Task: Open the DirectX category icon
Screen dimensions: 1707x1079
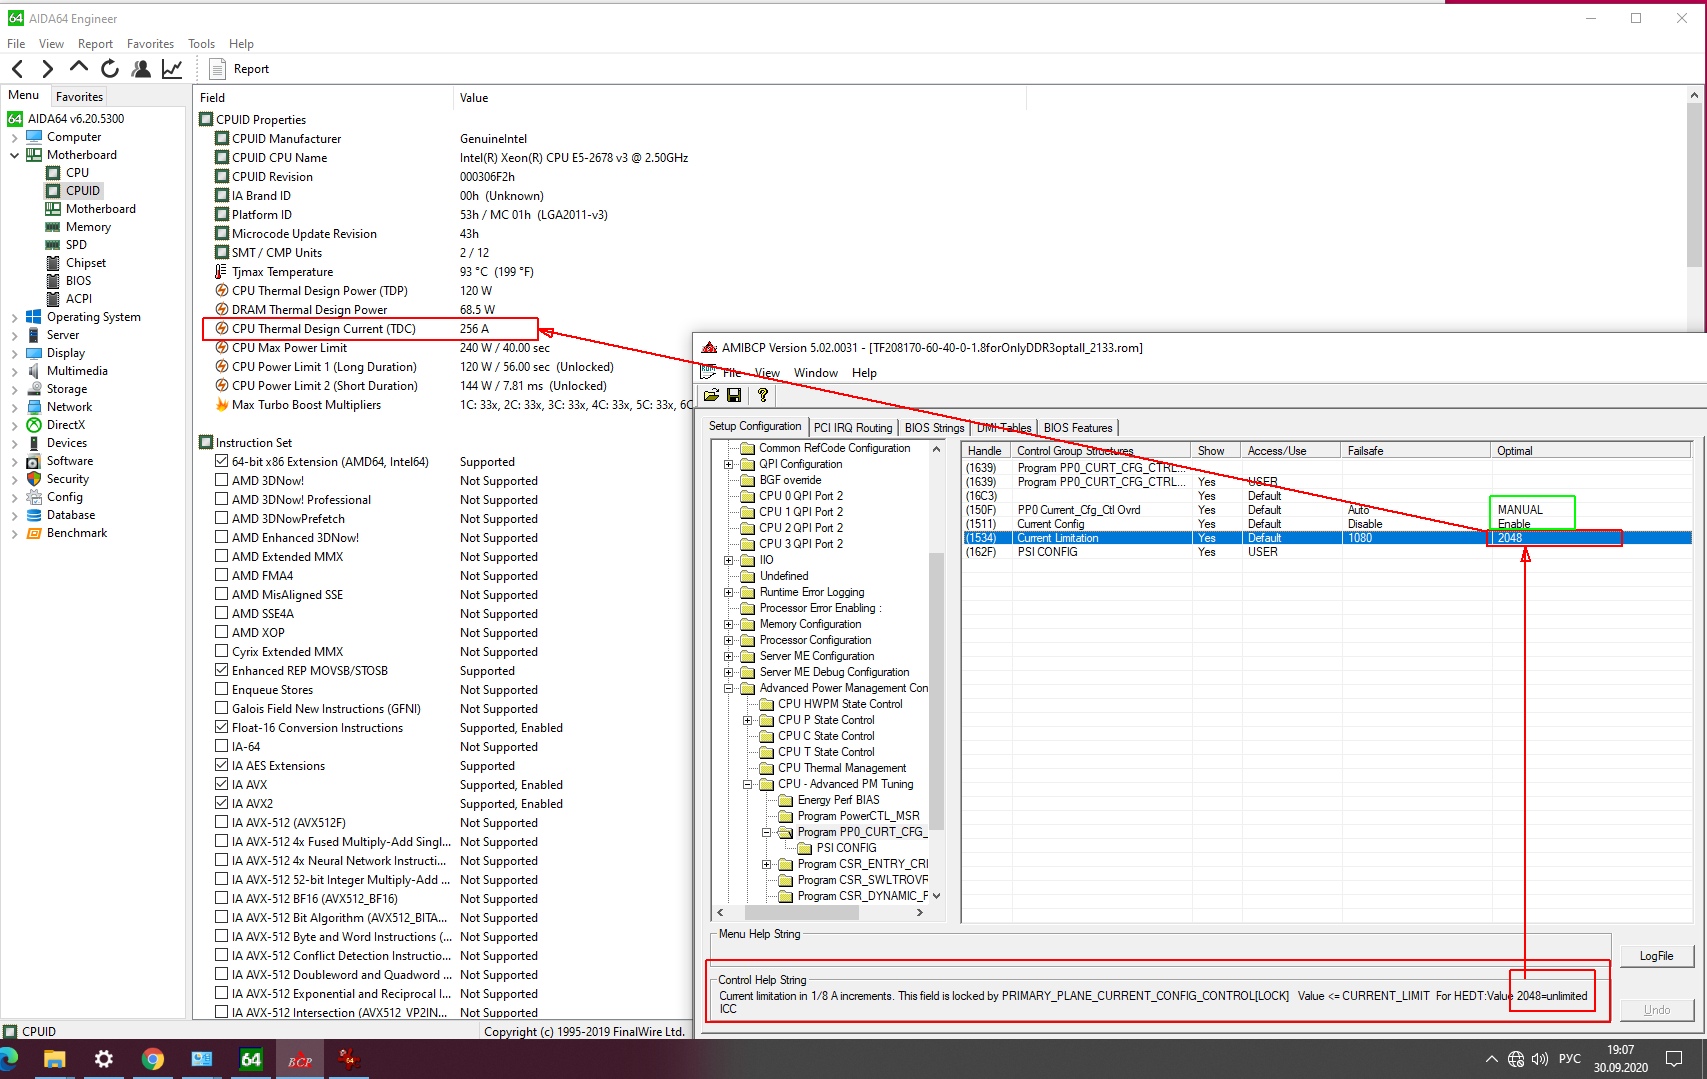Action: pos(34,425)
